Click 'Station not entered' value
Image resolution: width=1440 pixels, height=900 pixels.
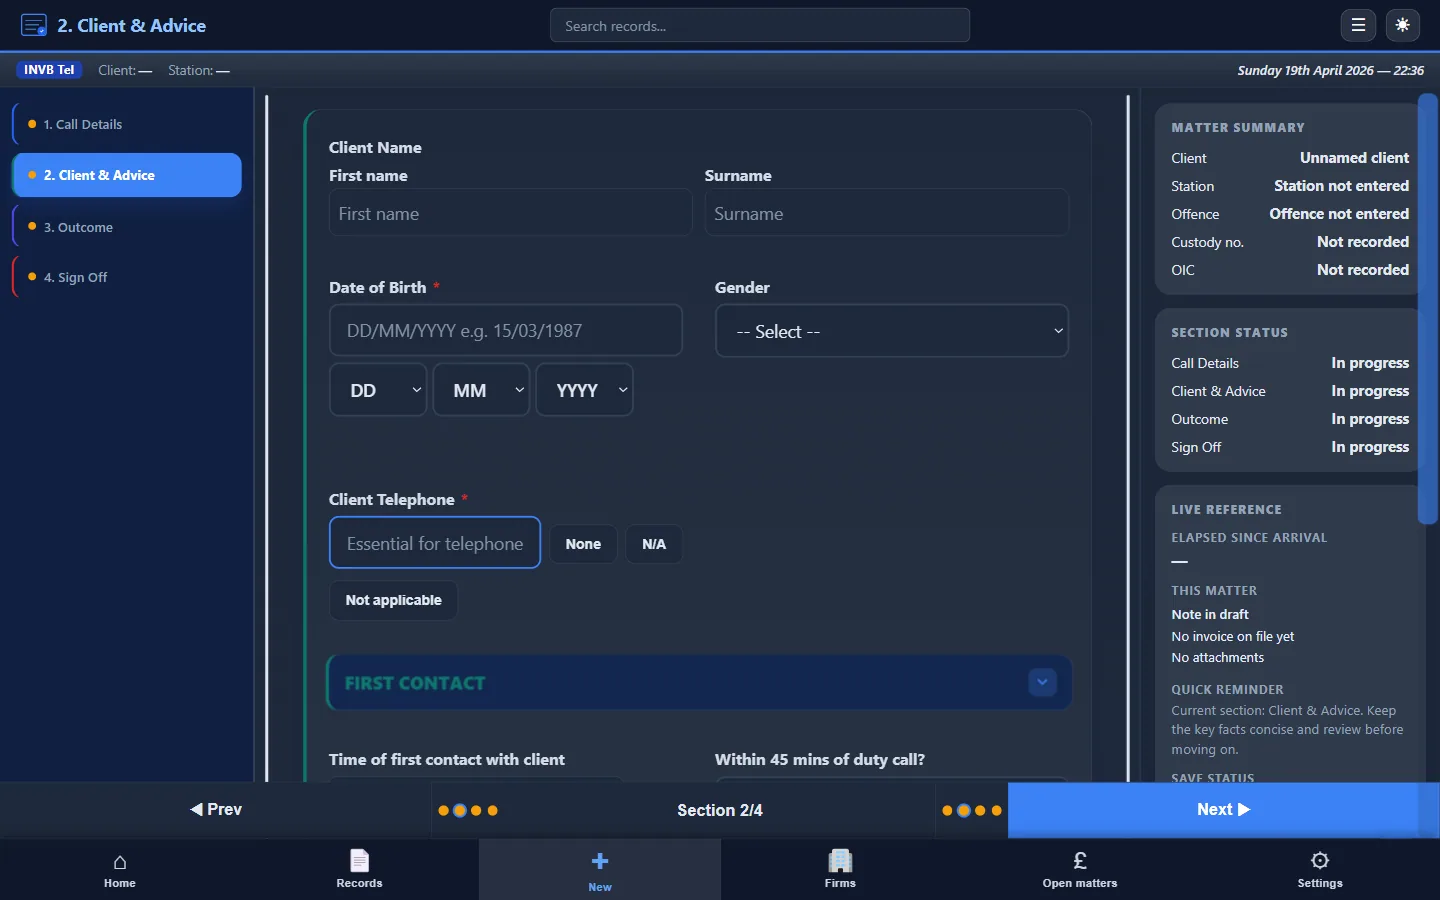[1341, 186]
